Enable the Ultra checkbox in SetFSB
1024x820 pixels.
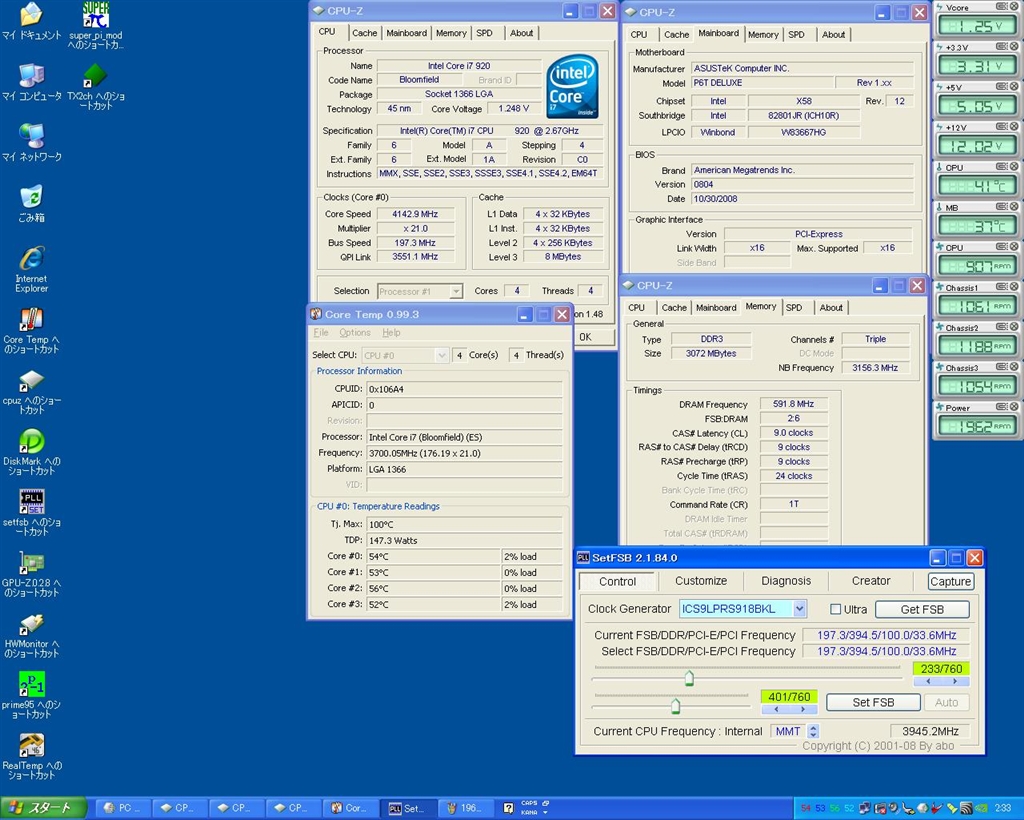(x=836, y=610)
